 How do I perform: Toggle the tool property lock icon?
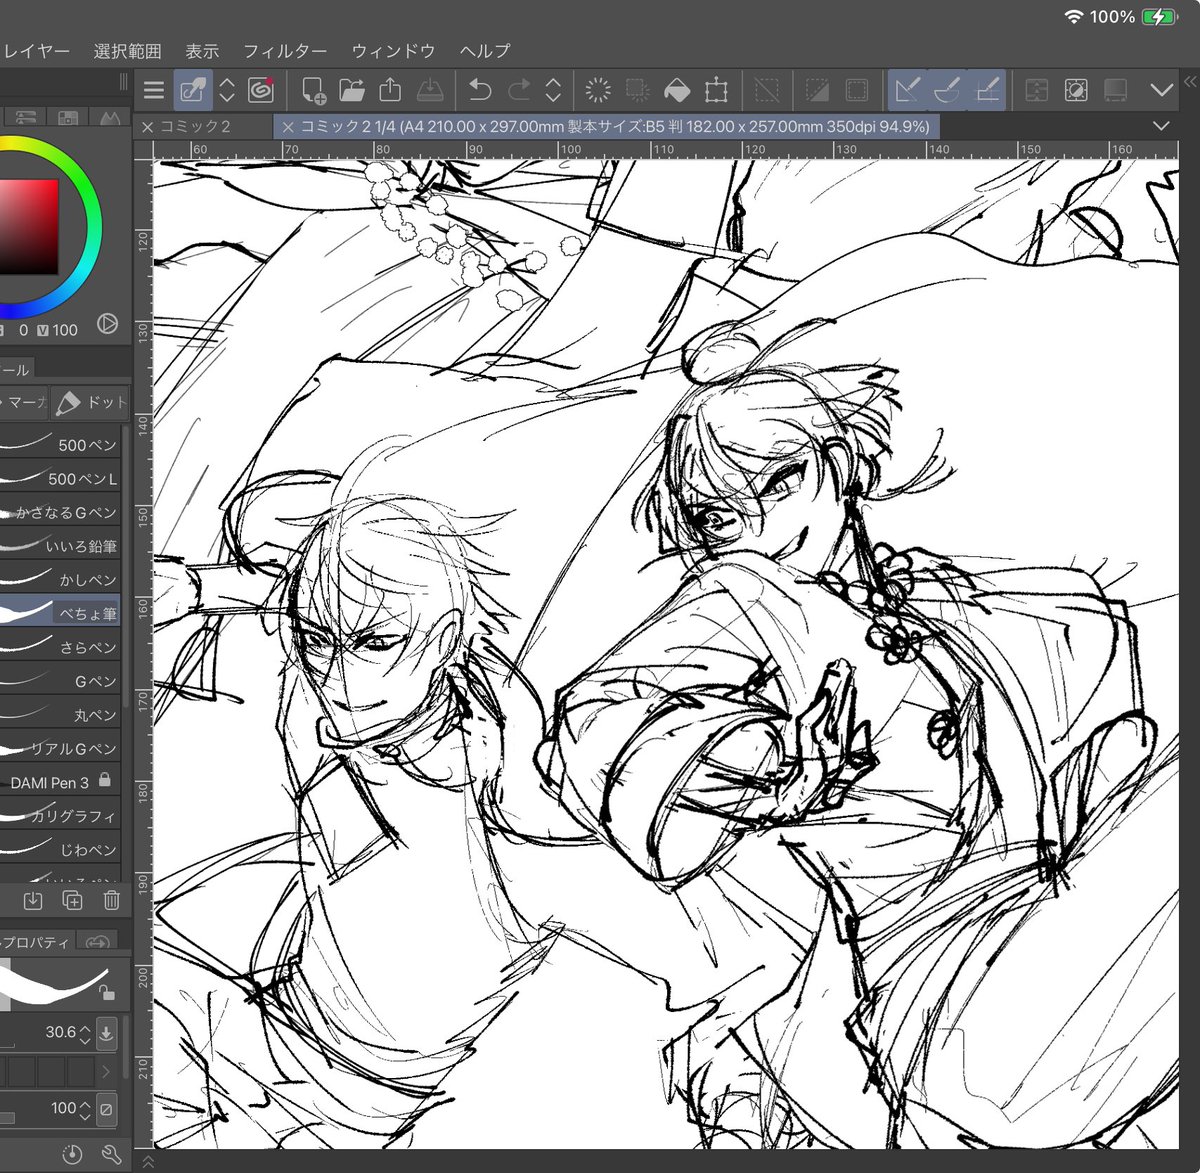105,993
